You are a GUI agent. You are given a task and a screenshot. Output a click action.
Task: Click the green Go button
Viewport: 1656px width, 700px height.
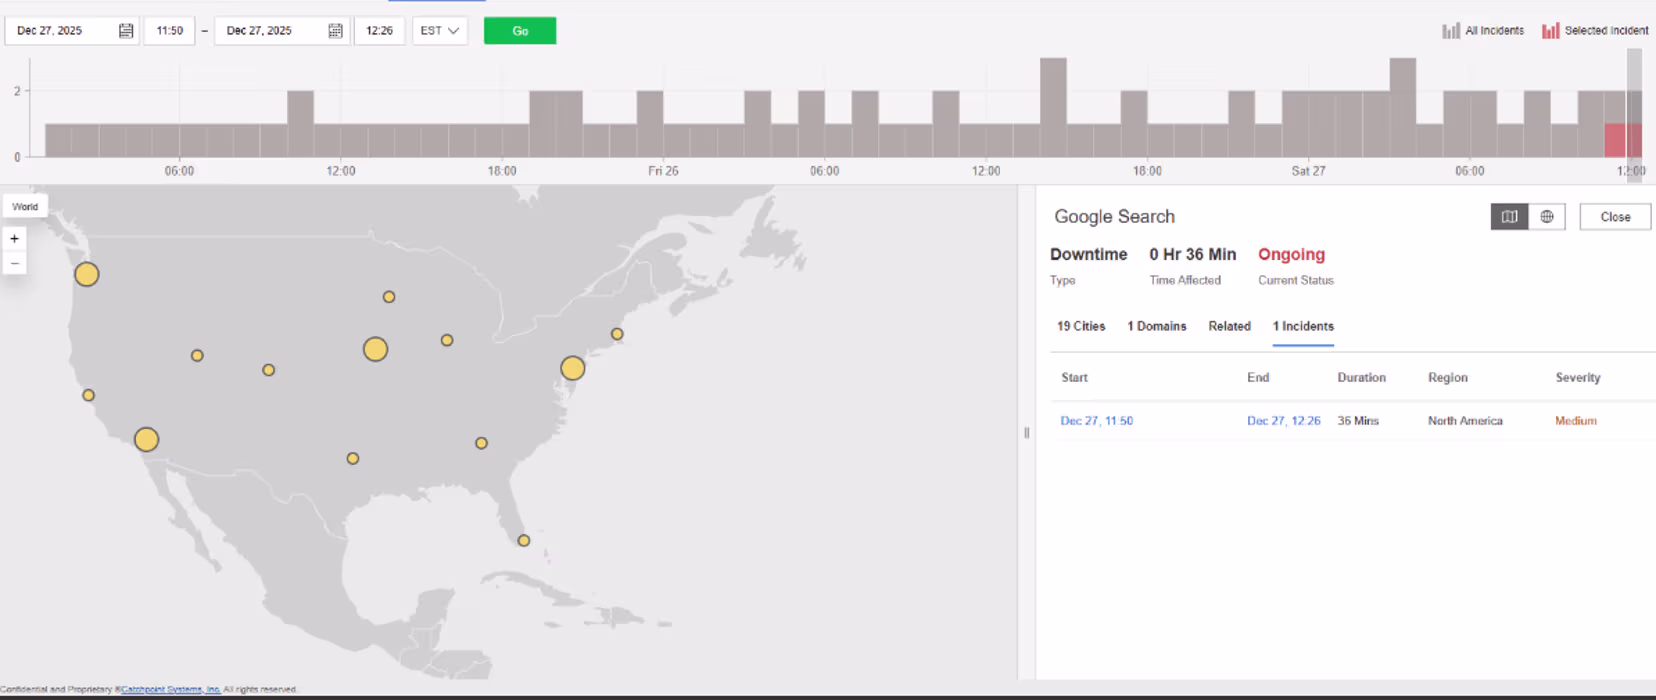click(x=520, y=31)
